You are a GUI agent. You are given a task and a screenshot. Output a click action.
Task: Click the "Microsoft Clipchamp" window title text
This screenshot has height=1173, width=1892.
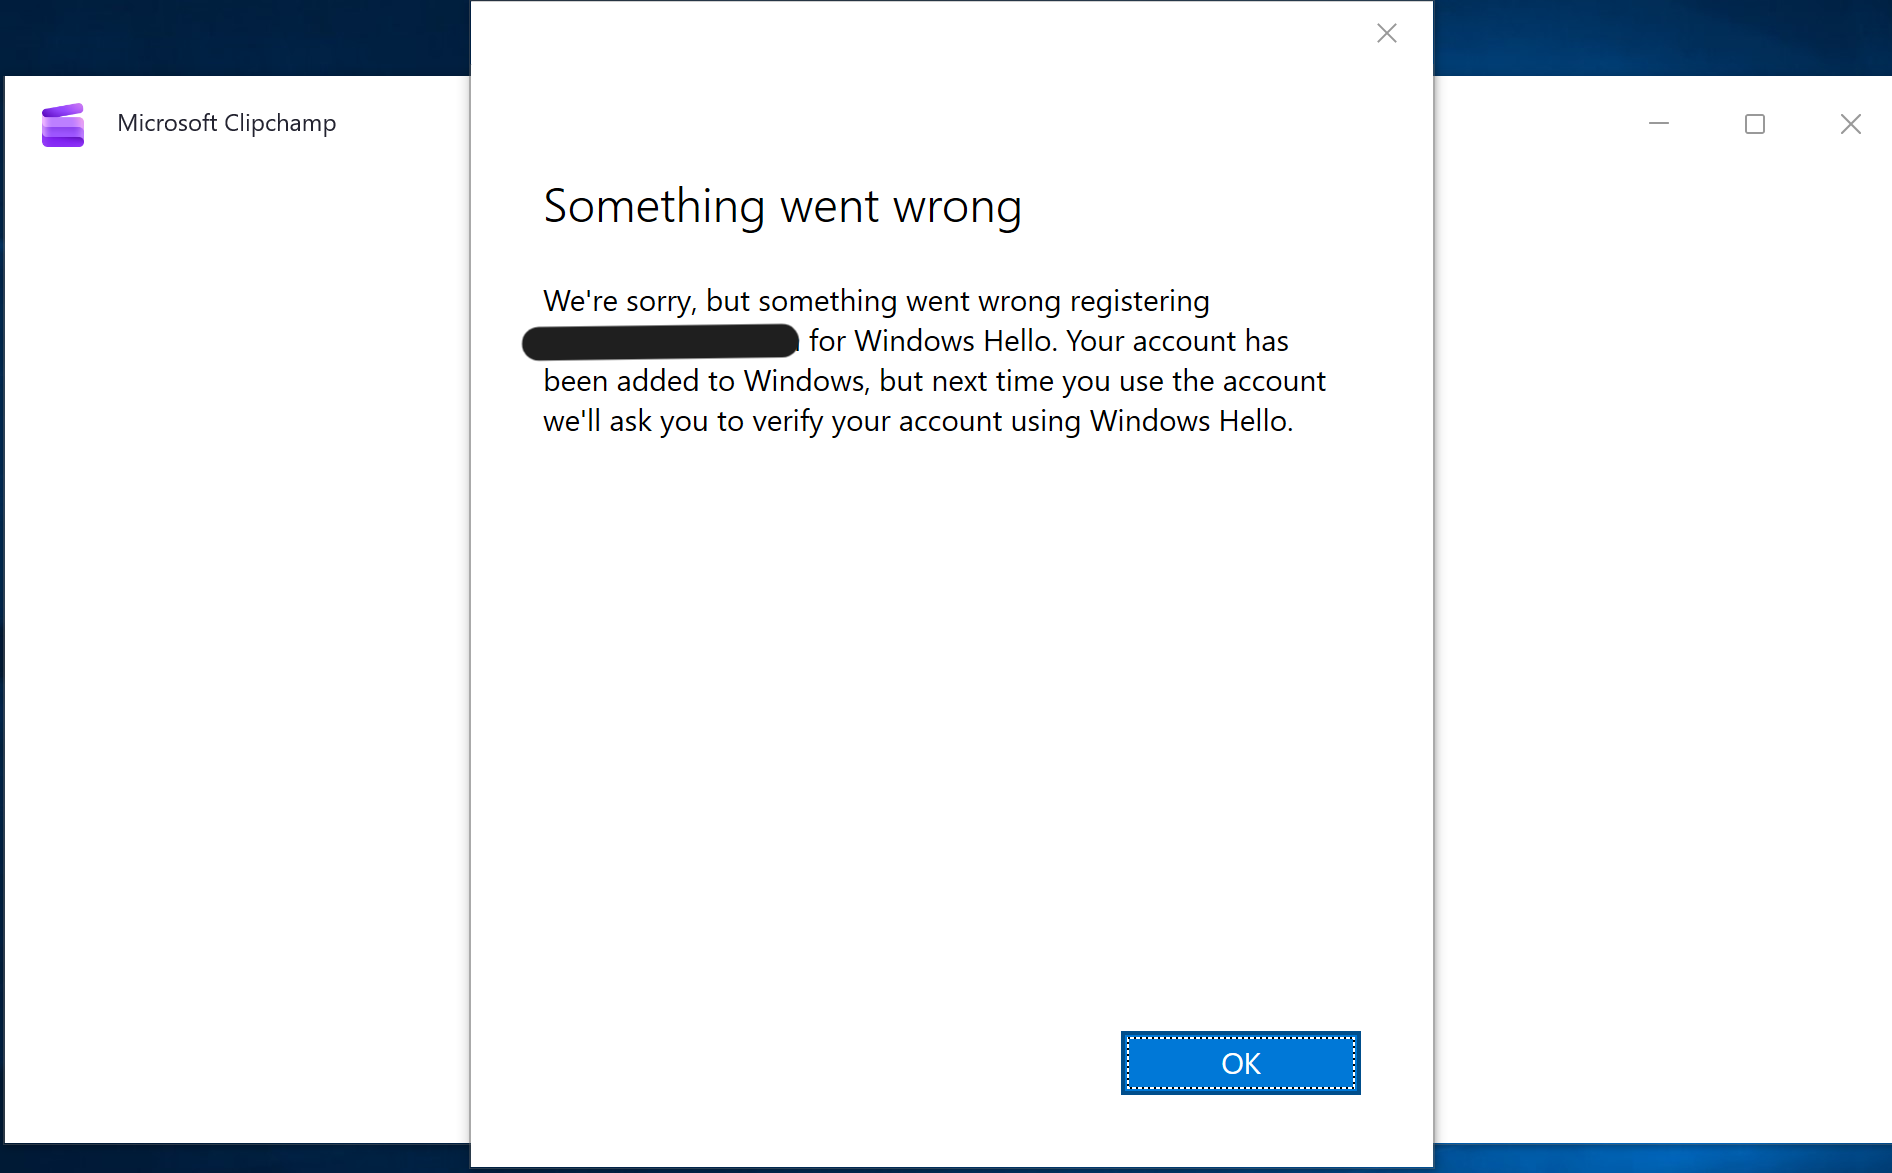[226, 123]
